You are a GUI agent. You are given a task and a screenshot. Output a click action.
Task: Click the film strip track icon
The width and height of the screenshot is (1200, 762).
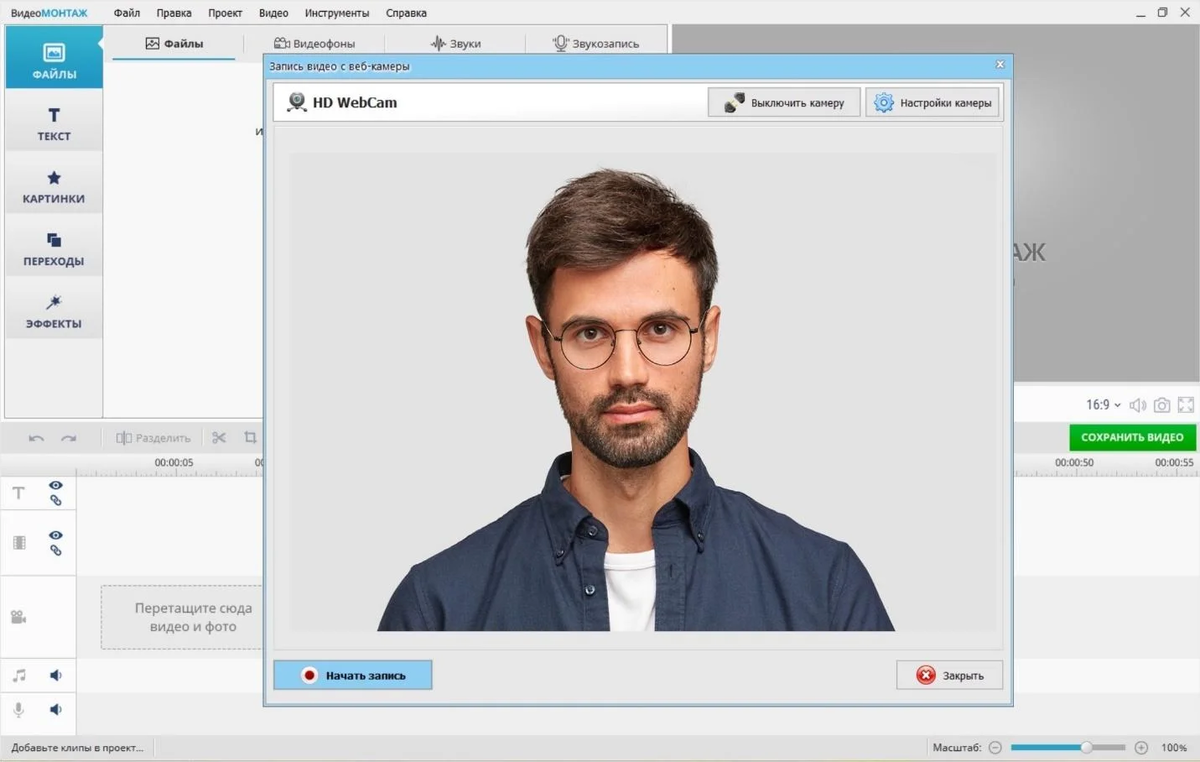coord(19,543)
